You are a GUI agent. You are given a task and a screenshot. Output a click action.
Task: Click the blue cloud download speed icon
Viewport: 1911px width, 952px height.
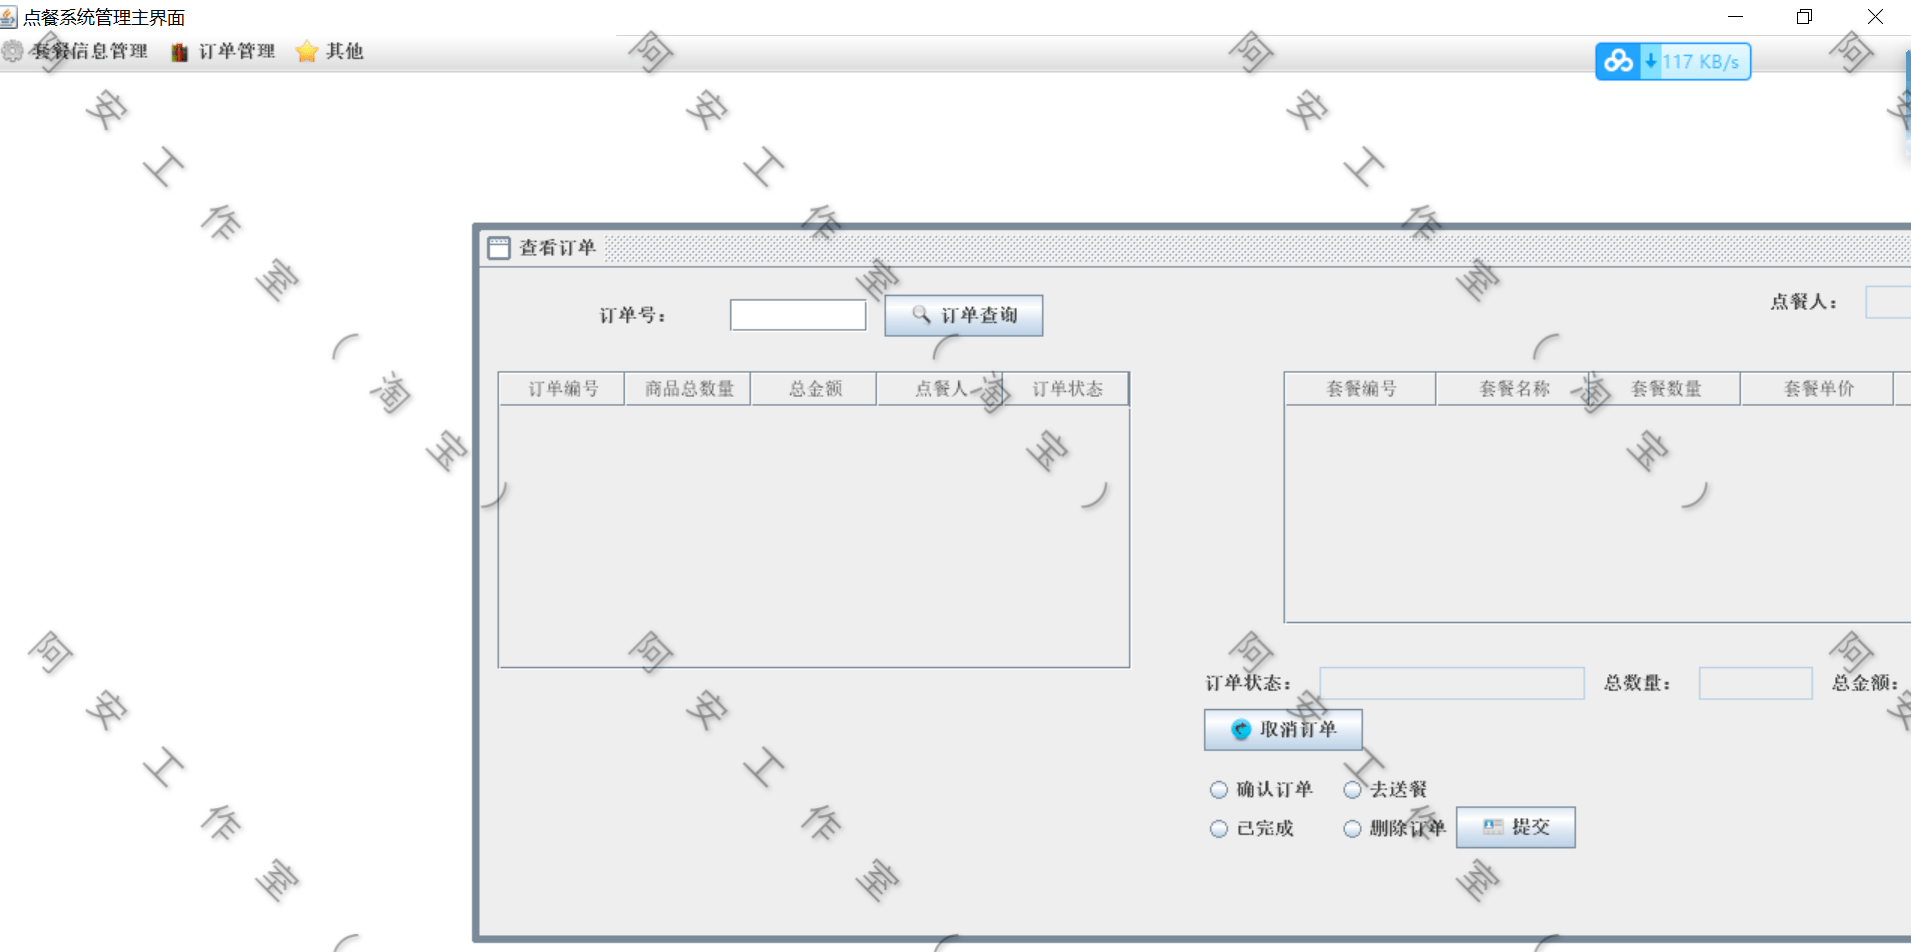click(1618, 61)
